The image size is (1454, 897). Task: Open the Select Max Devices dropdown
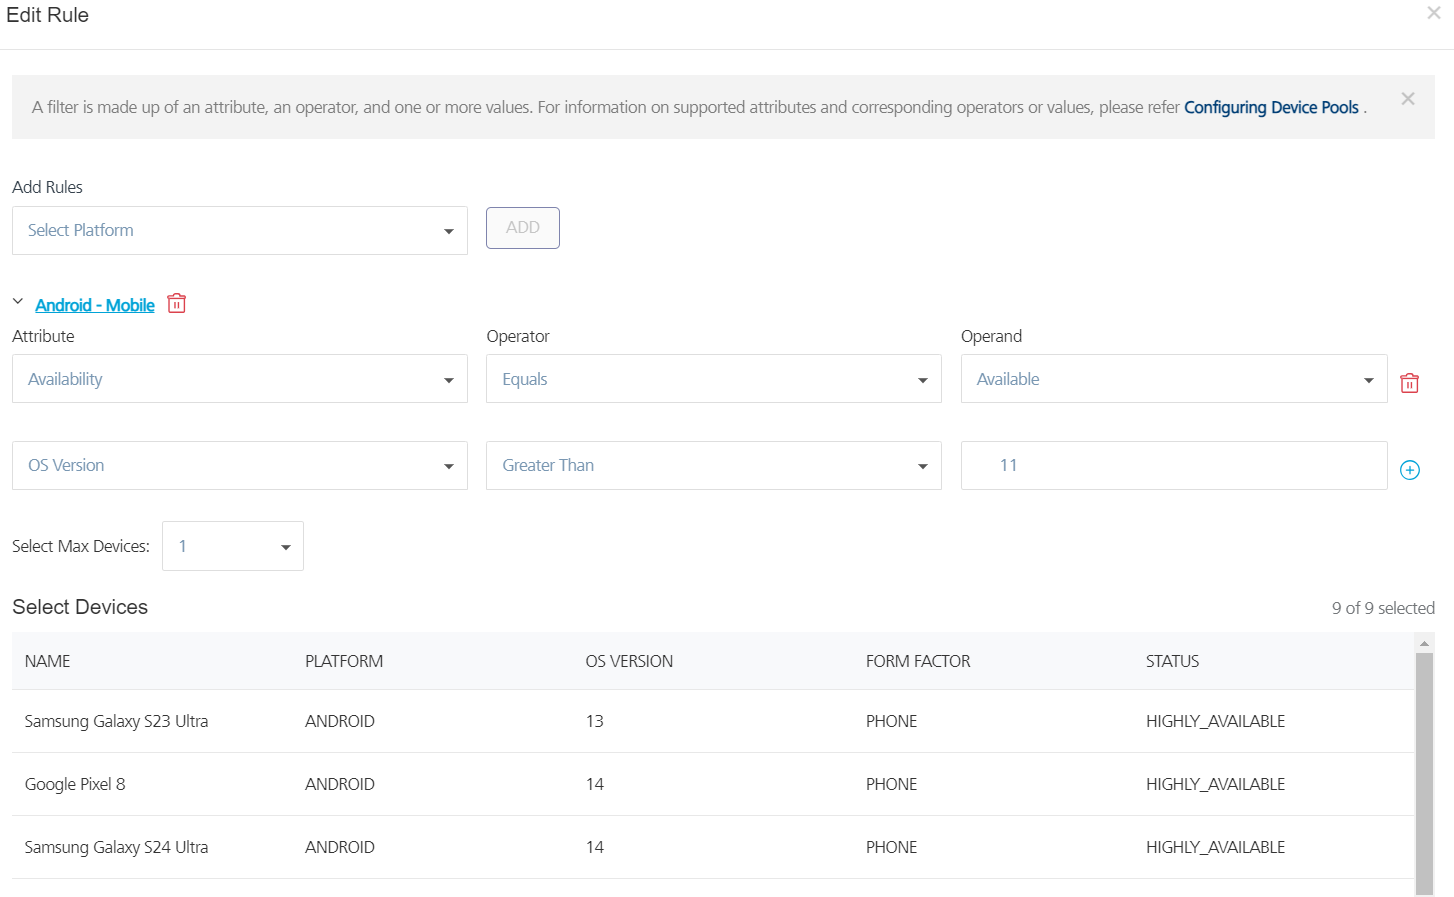click(x=233, y=547)
